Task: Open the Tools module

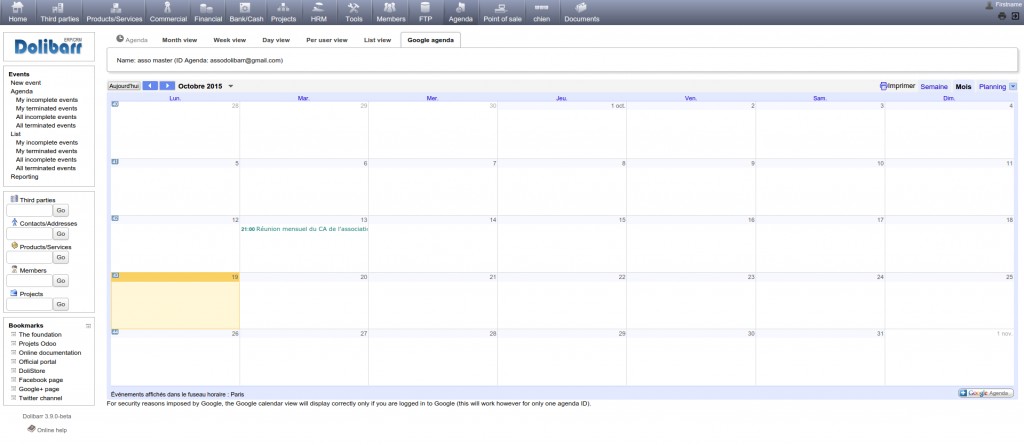Action: (x=354, y=12)
